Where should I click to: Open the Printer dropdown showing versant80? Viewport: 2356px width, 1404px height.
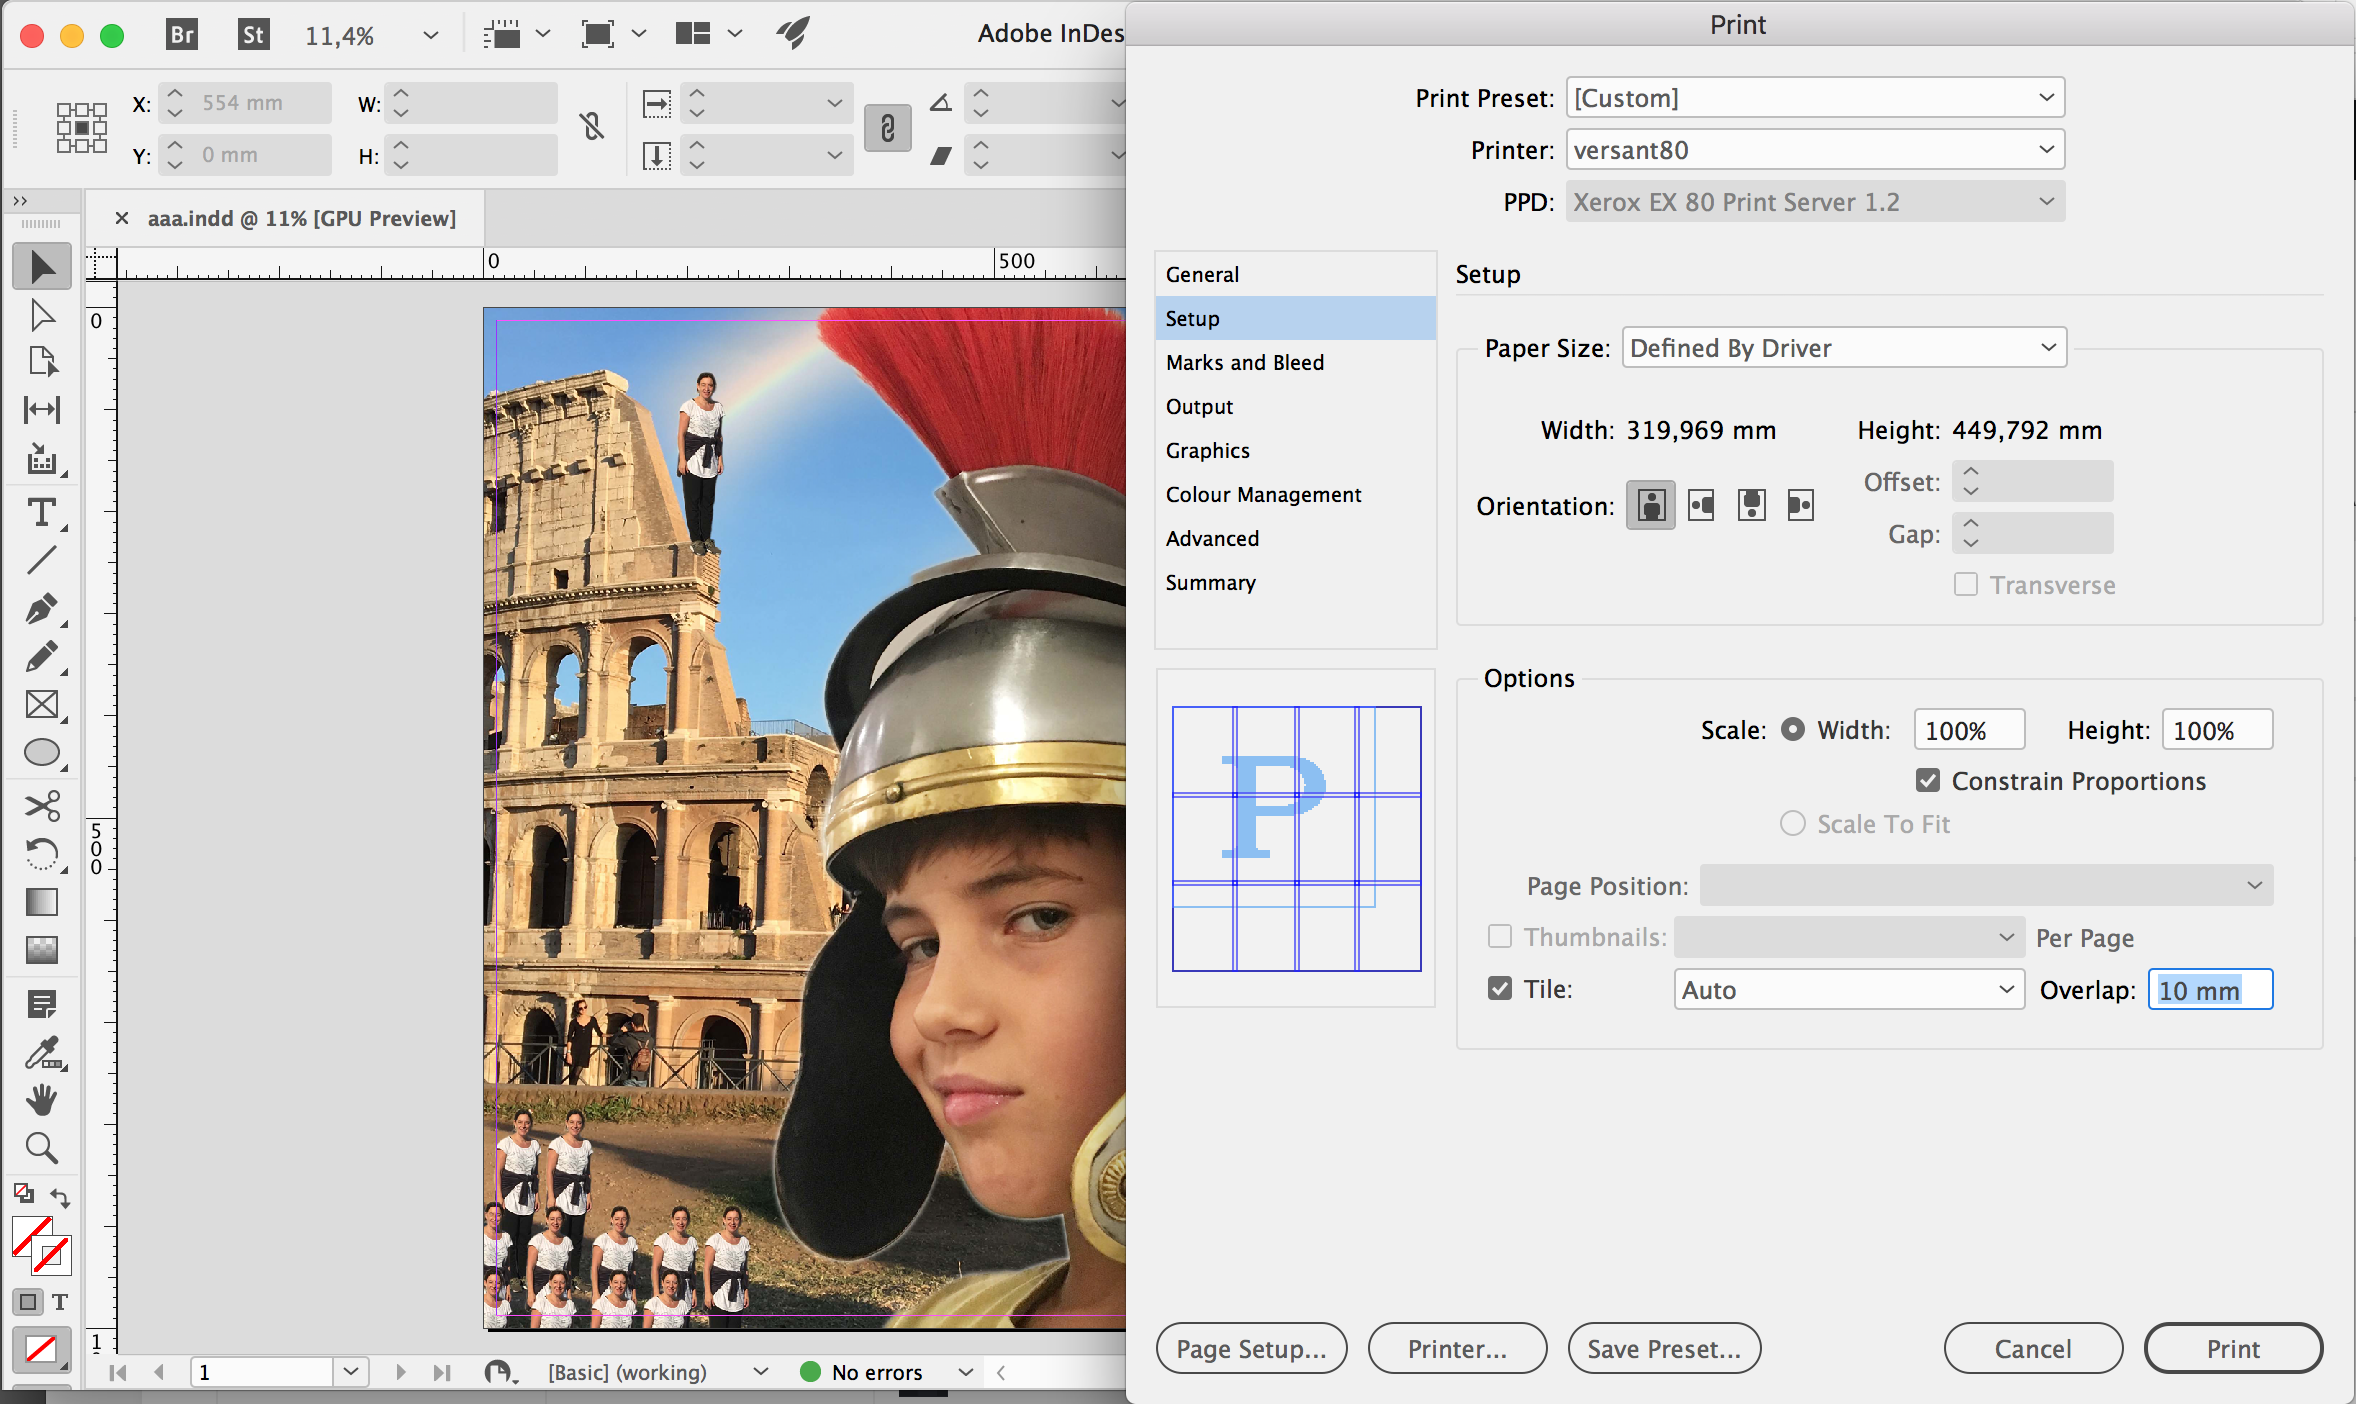pyautogui.click(x=1815, y=150)
